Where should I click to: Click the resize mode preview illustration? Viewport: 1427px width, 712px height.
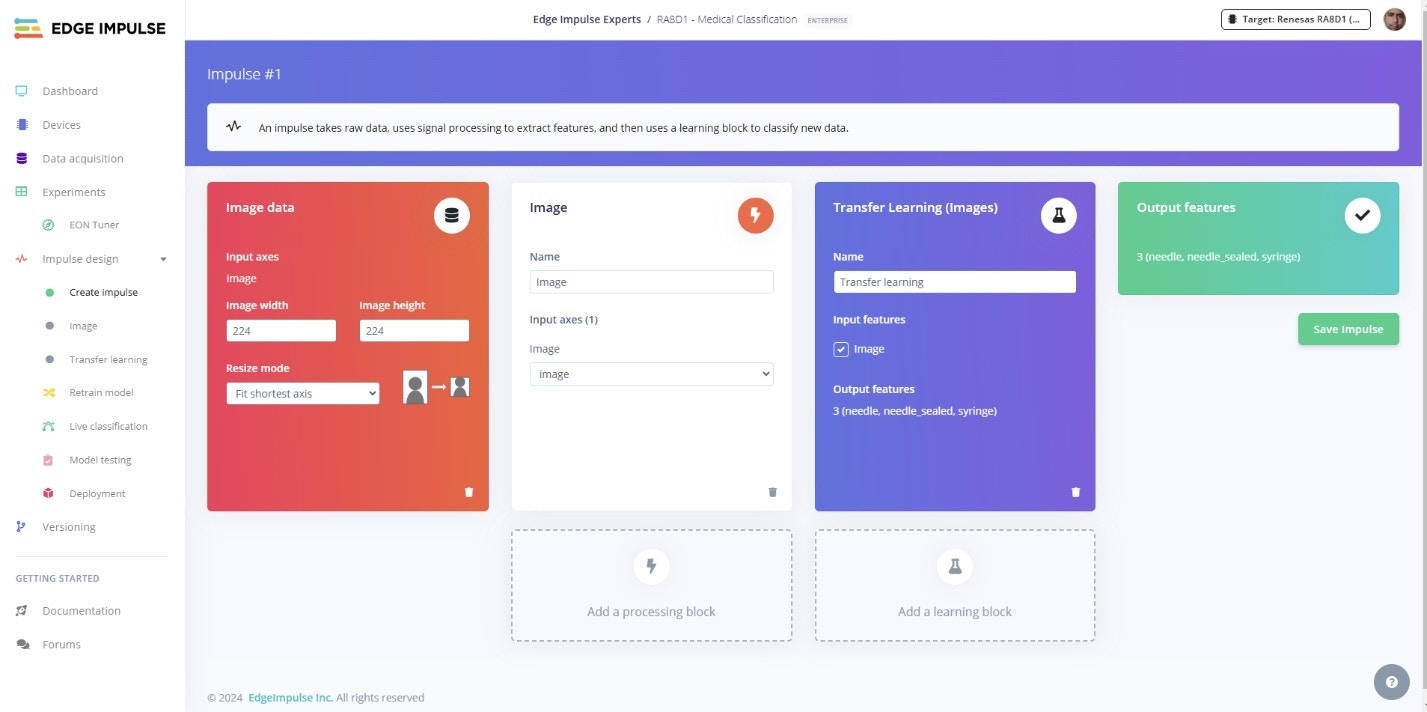click(437, 387)
